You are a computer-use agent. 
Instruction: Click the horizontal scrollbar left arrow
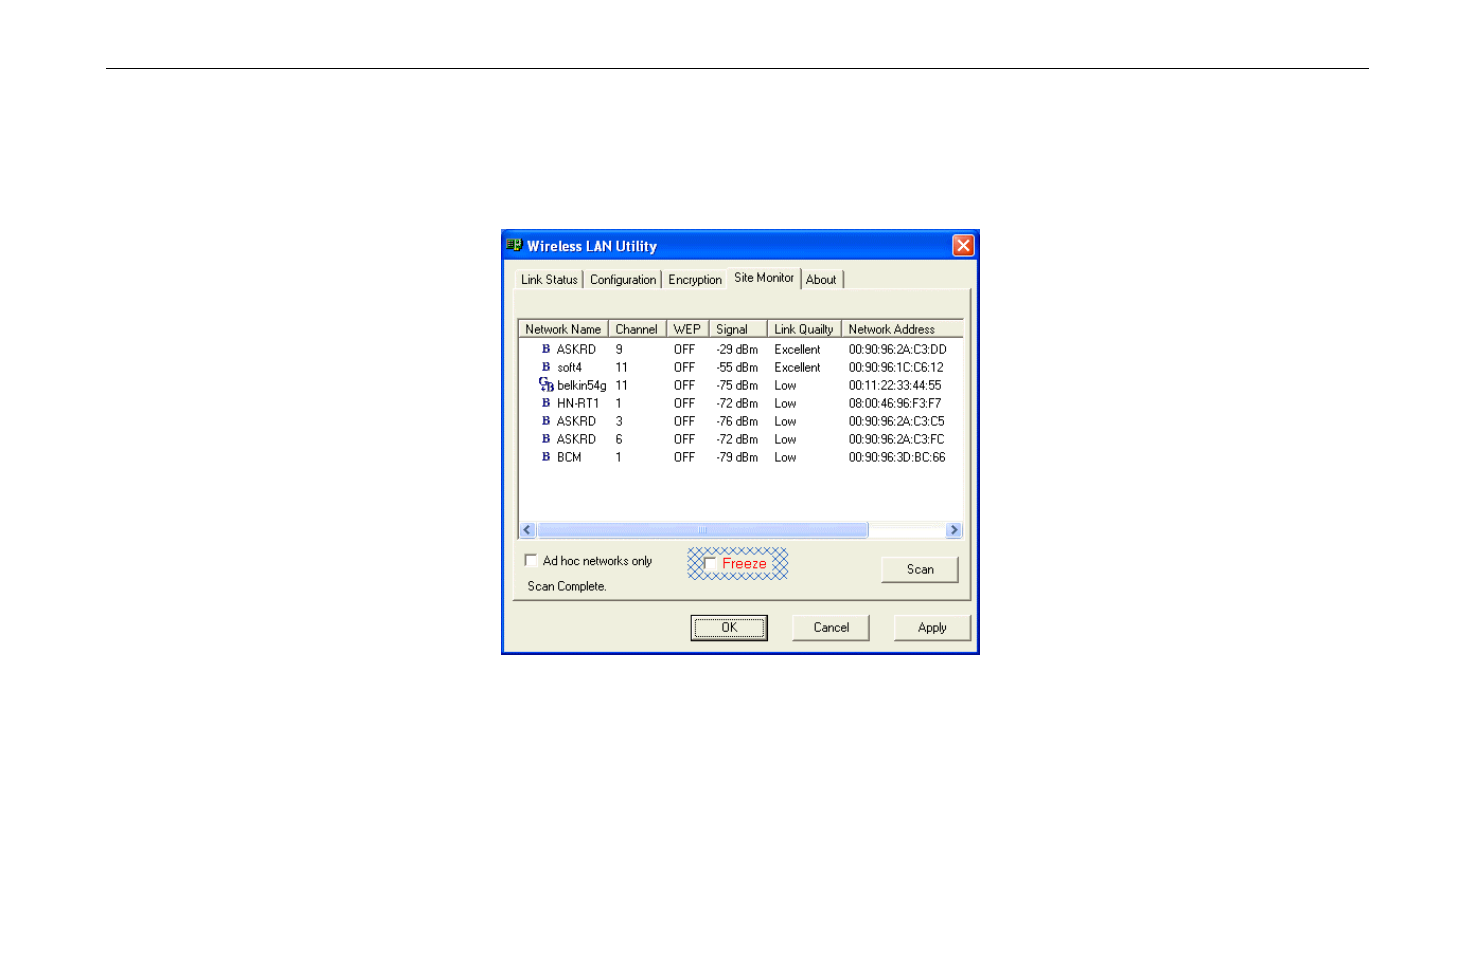(x=528, y=530)
